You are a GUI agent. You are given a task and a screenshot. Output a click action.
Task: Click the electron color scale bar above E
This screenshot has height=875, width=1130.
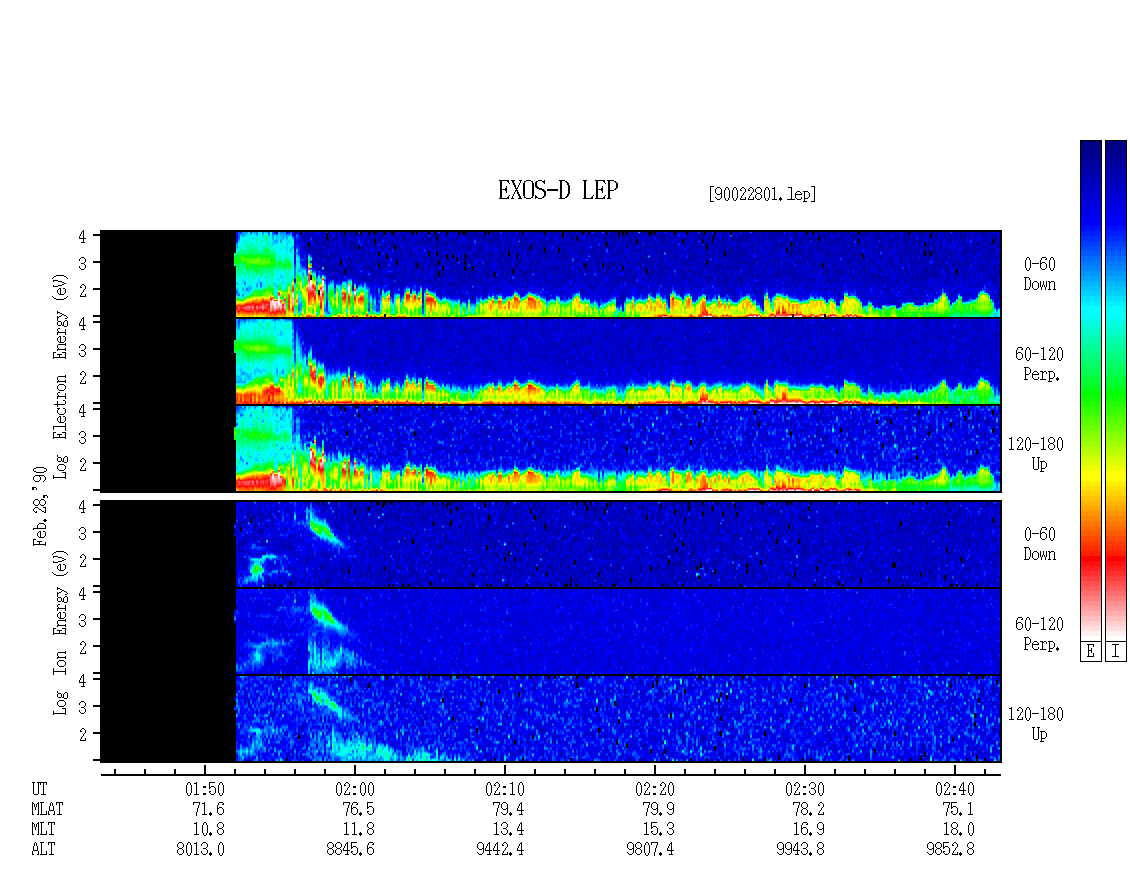point(1090,390)
